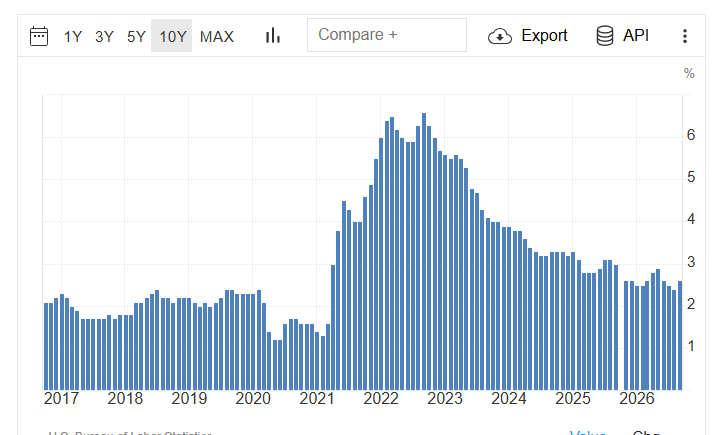
Task: Click the % unit label
Action: pos(689,73)
